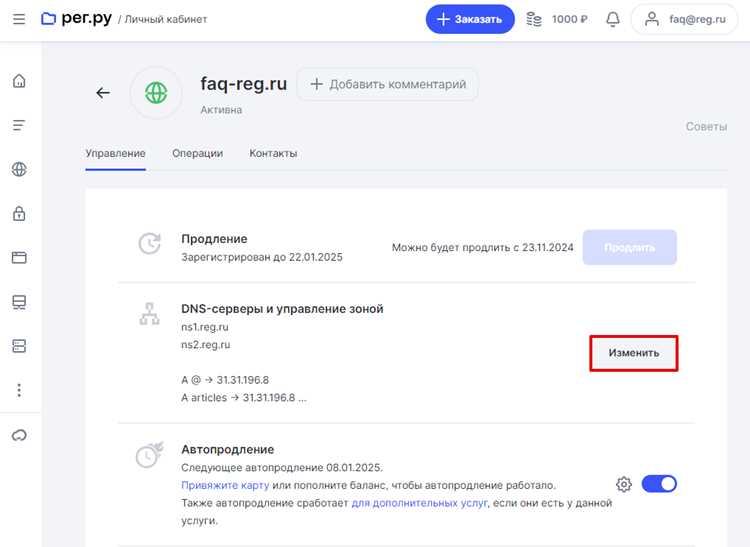
Task: Click the Продлить button
Action: pyautogui.click(x=629, y=247)
